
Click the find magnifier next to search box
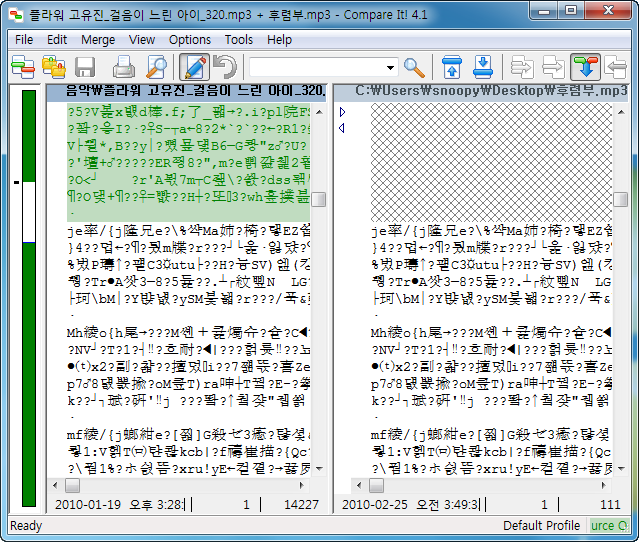[x=414, y=68]
